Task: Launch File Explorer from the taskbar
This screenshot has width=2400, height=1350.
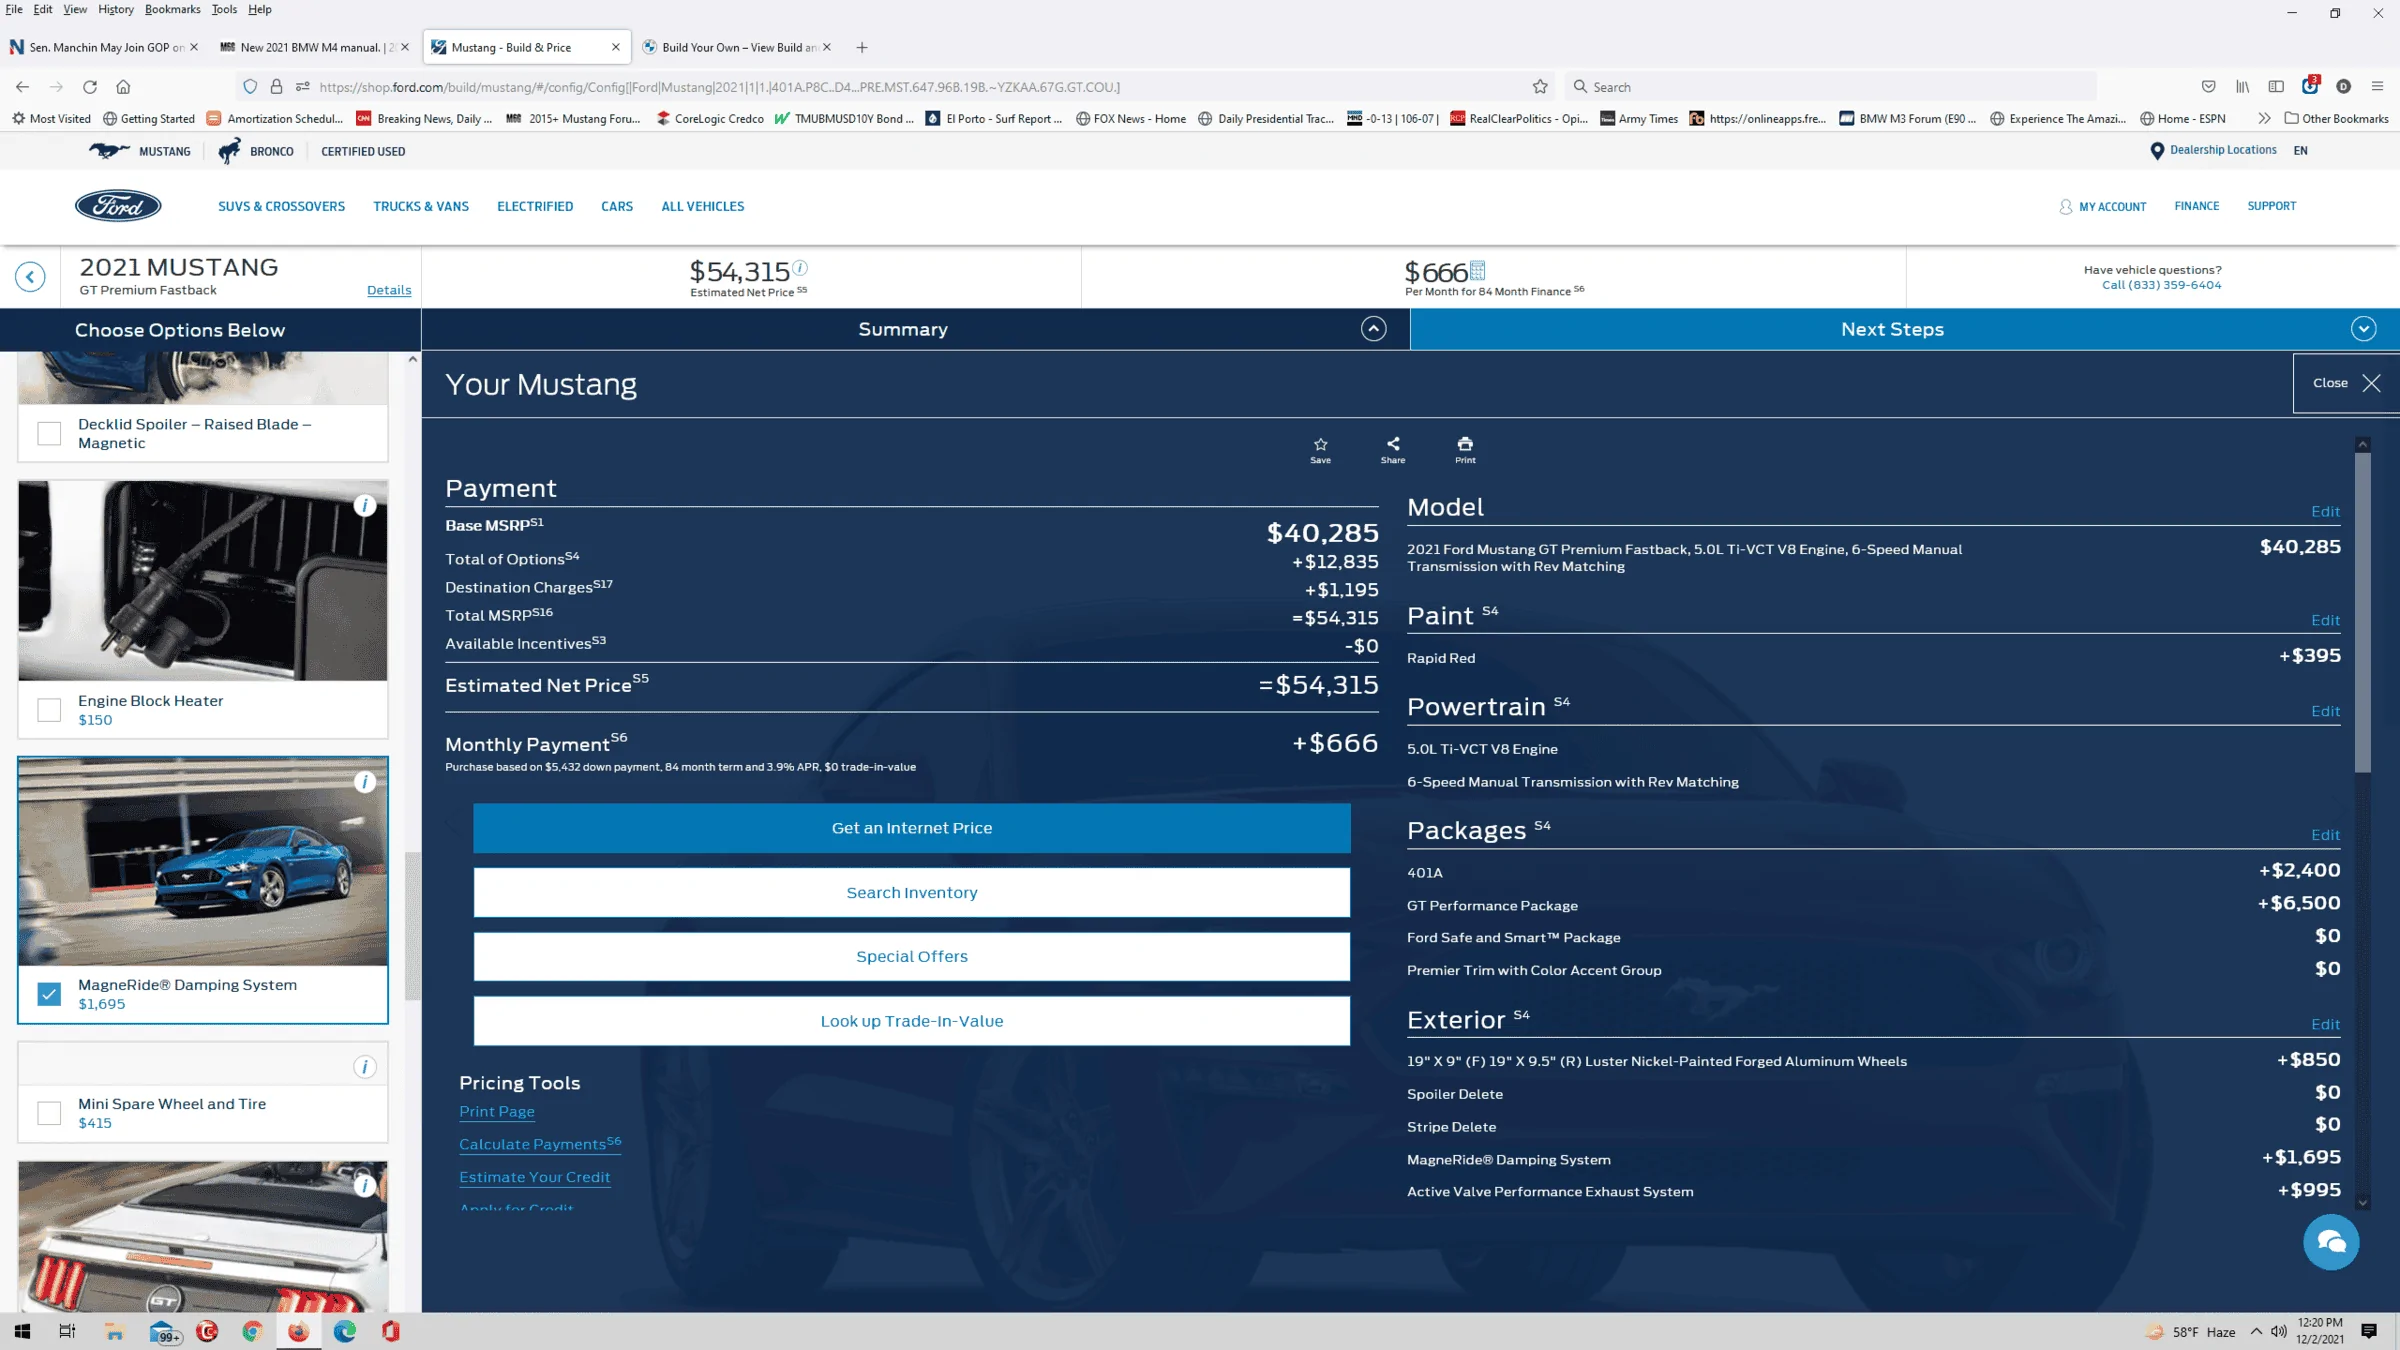Action: [x=114, y=1331]
